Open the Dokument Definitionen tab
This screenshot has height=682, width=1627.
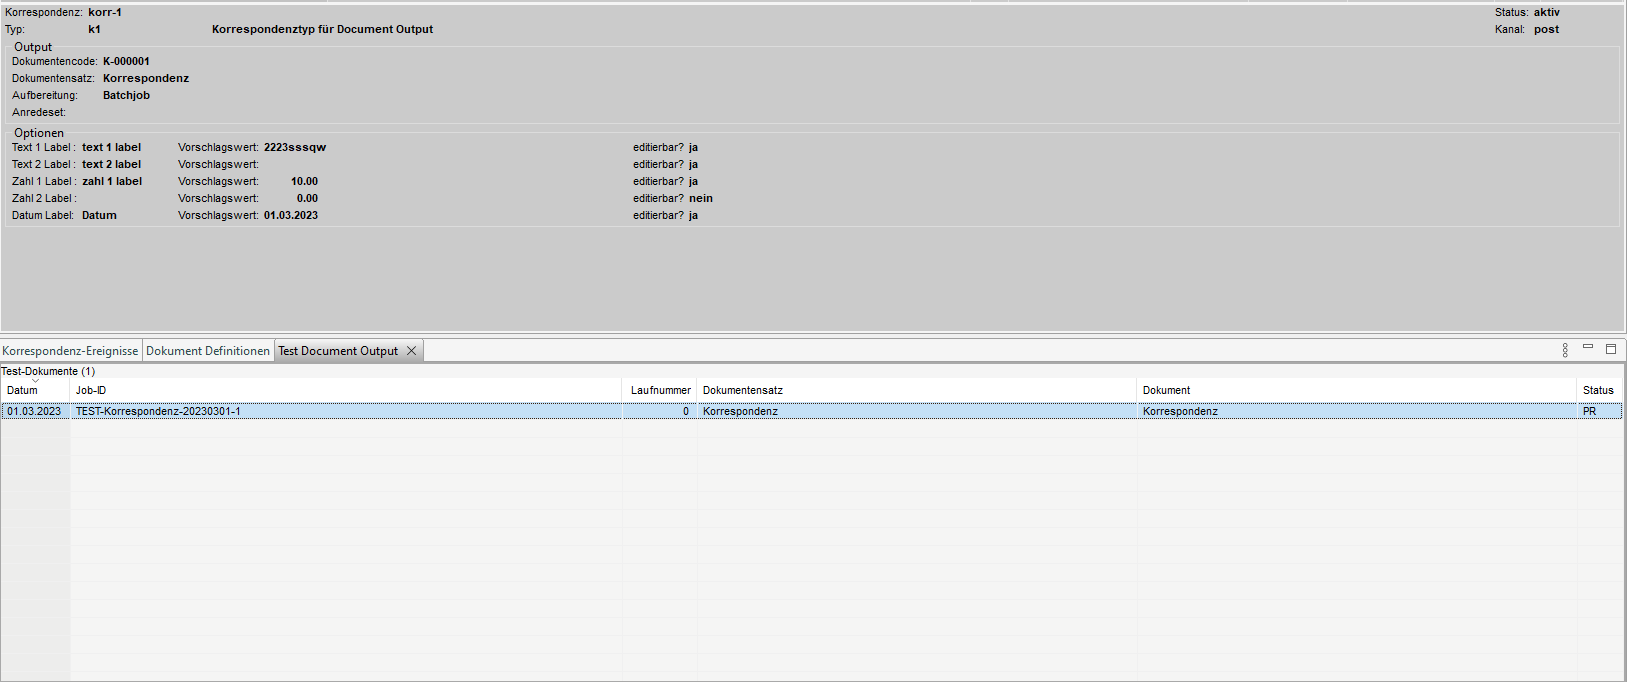point(208,351)
